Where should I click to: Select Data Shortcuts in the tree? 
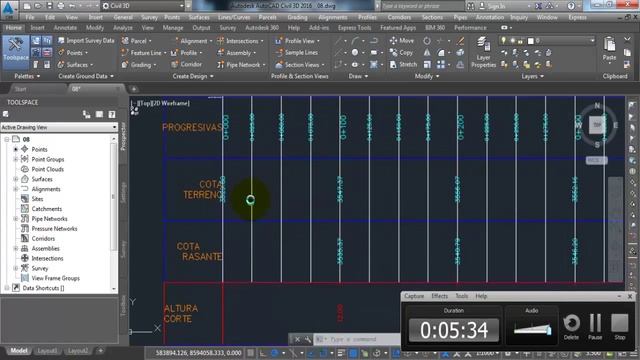click(43, 288)
